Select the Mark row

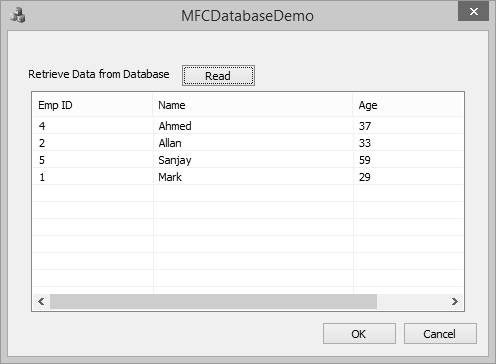(248, 177)
